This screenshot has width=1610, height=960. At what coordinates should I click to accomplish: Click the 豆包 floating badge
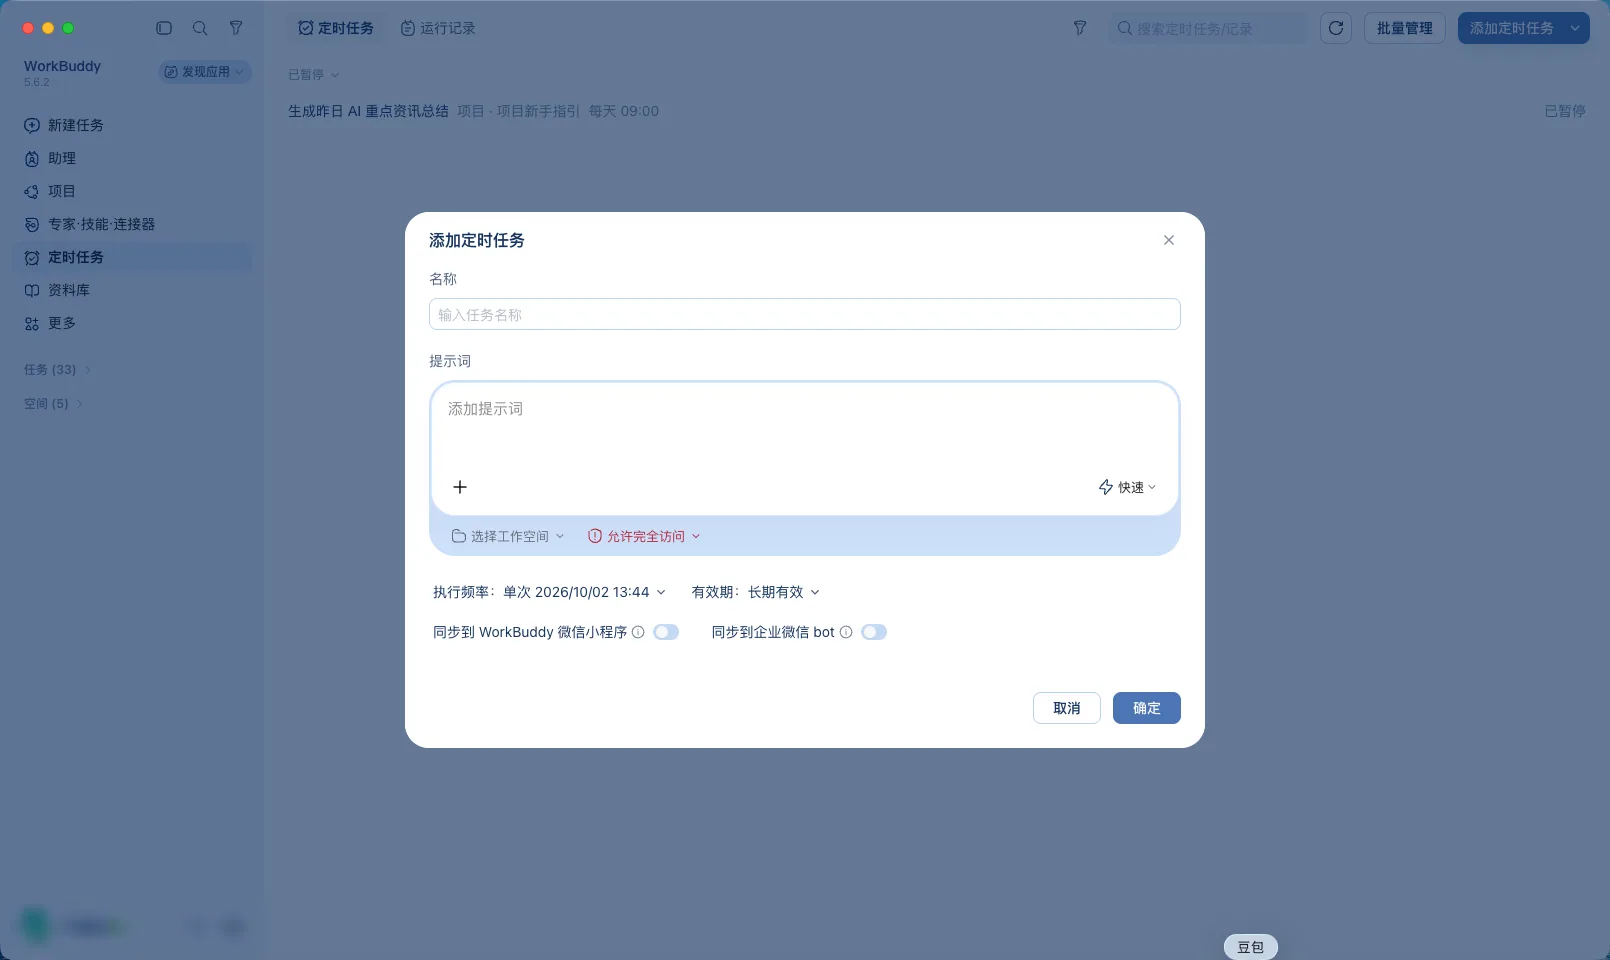[1251, 947]
